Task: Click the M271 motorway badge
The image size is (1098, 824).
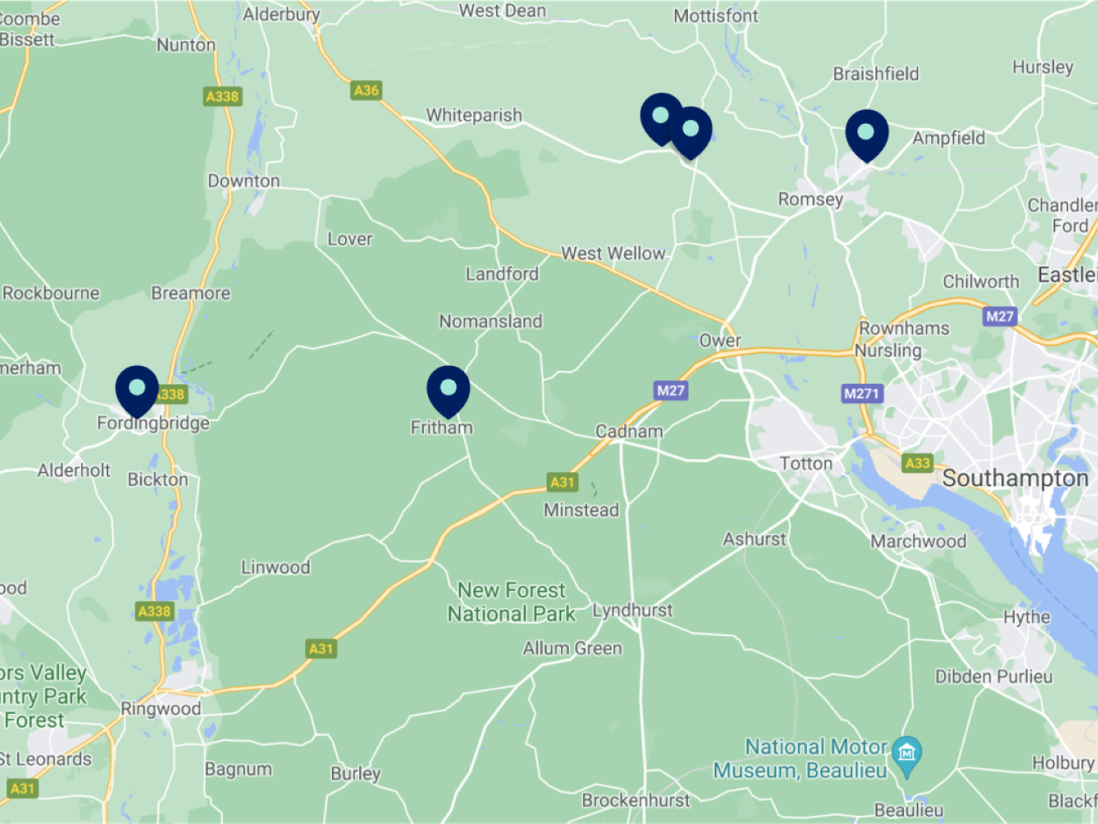Action: click(x=861, y=393)
